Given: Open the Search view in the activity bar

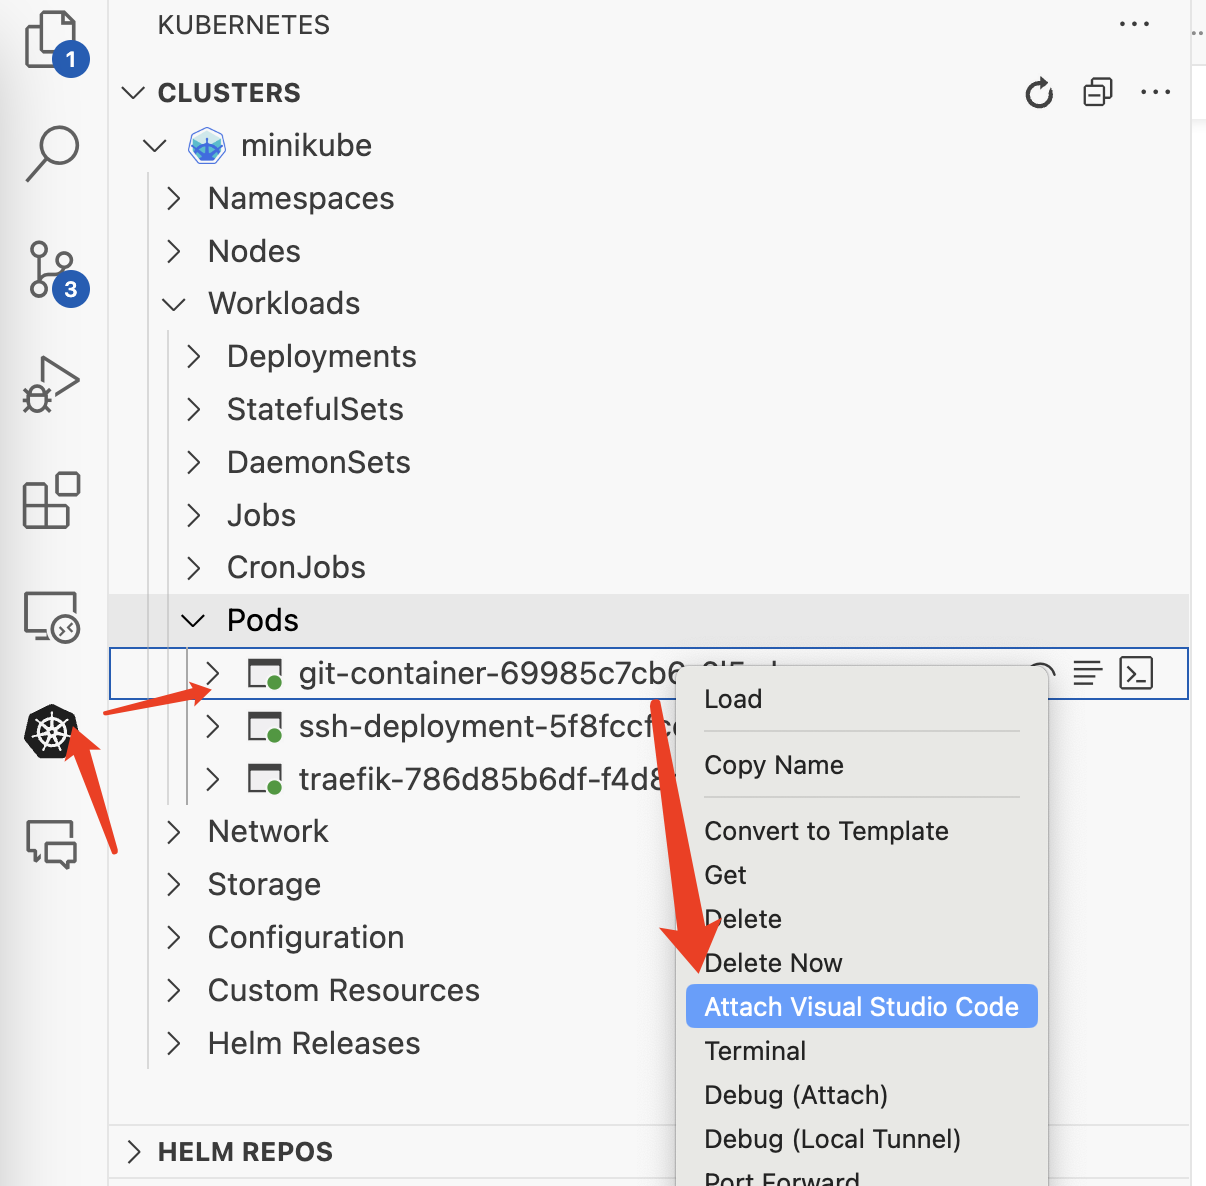Looking at the screenshot, I should [x=52, y=153].
